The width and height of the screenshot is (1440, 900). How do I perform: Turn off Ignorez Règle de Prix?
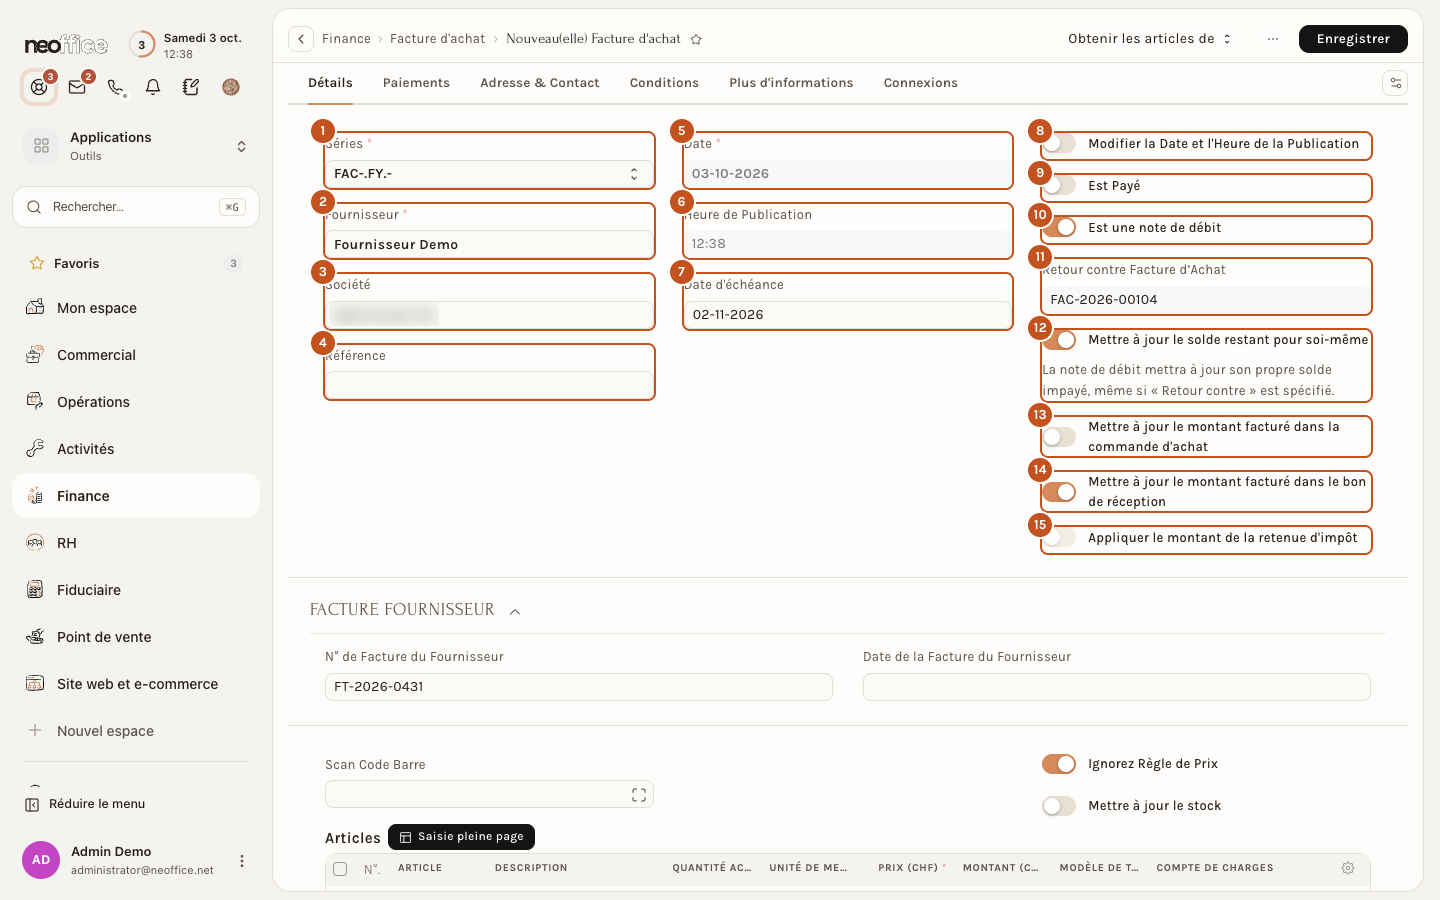tap(1059, 764)
